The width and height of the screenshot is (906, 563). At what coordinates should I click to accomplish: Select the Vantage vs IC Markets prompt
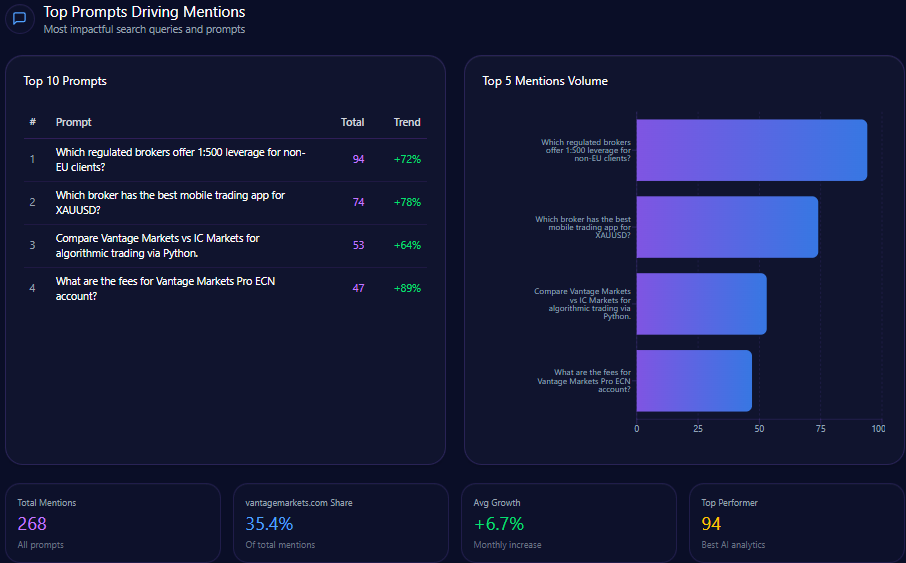click(x=157, y=245)
